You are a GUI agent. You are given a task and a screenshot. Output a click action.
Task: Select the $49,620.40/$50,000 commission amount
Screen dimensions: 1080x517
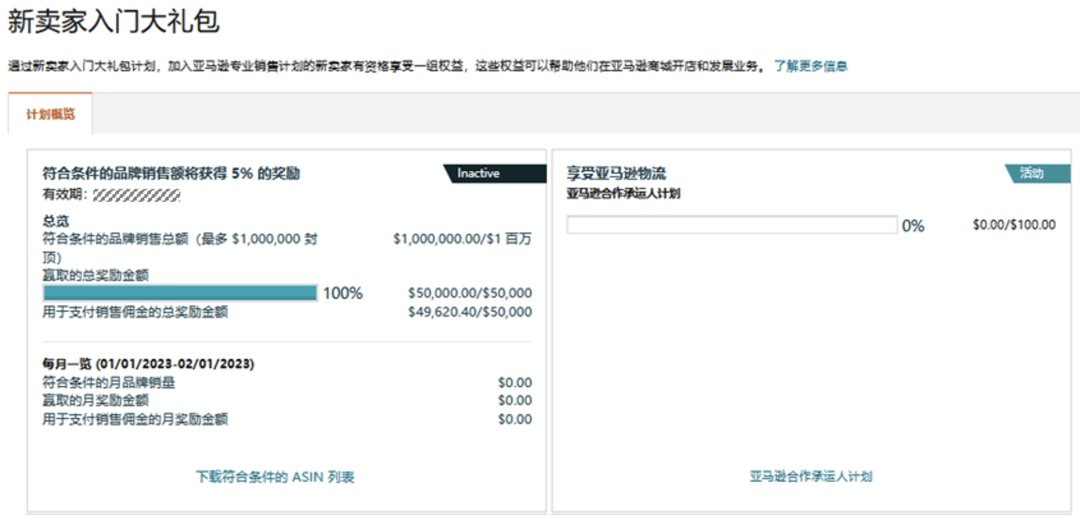(470, 312)
